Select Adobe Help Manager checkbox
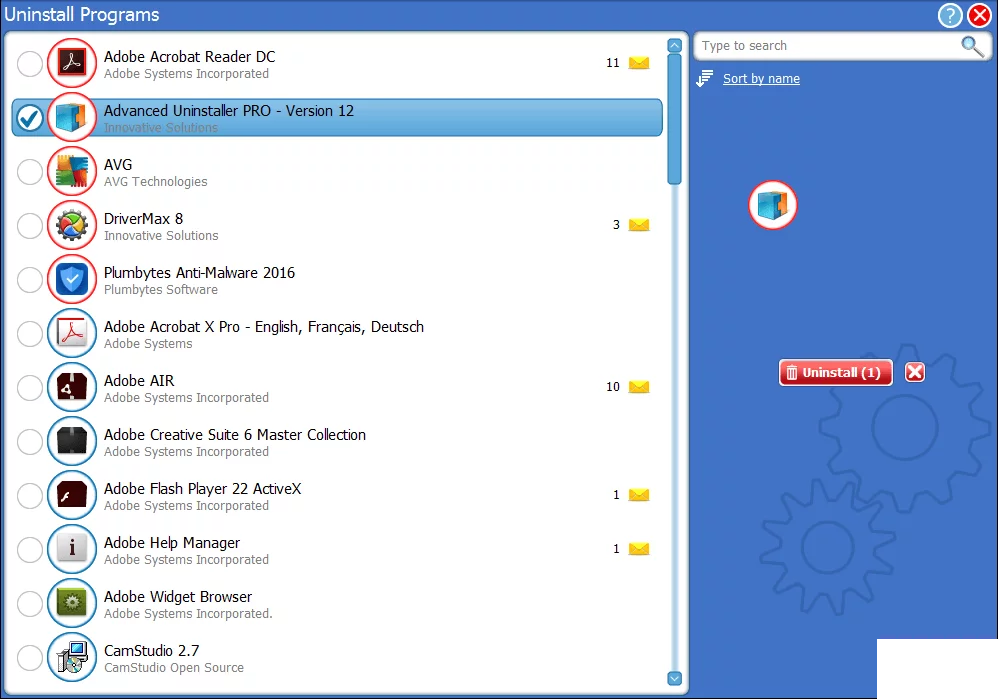This screenshot has height=699, width=998. coord(30,550)
